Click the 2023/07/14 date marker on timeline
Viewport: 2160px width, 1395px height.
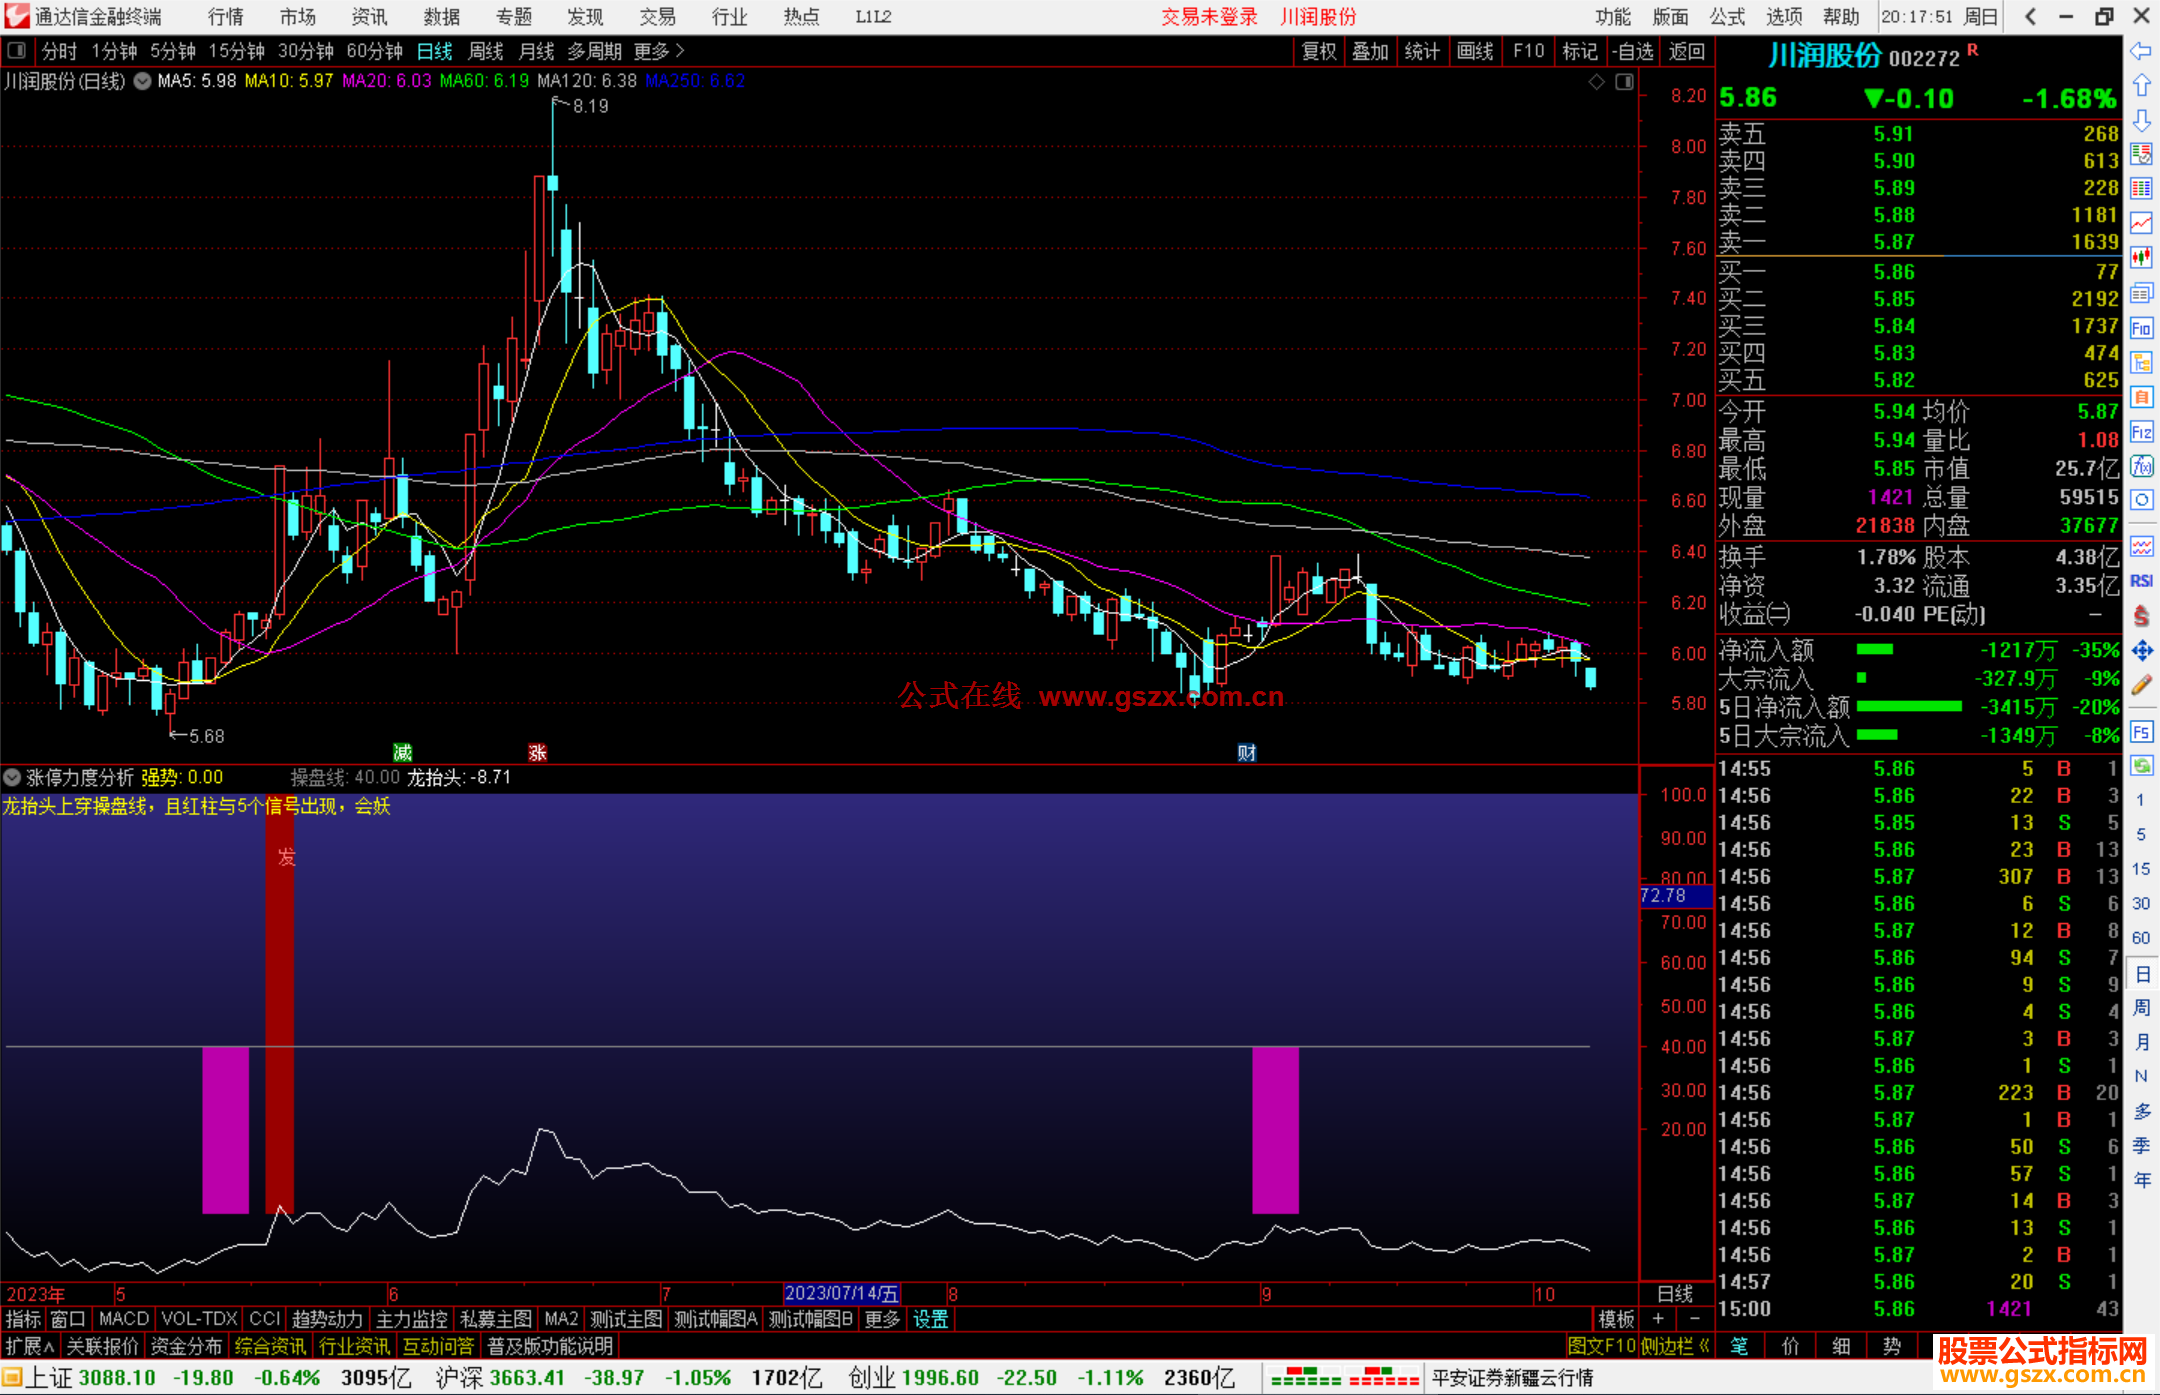tap(841, 1293)
